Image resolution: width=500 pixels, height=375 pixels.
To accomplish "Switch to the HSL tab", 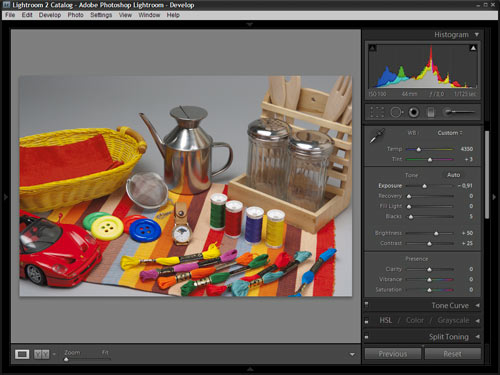I will [385, 320].
